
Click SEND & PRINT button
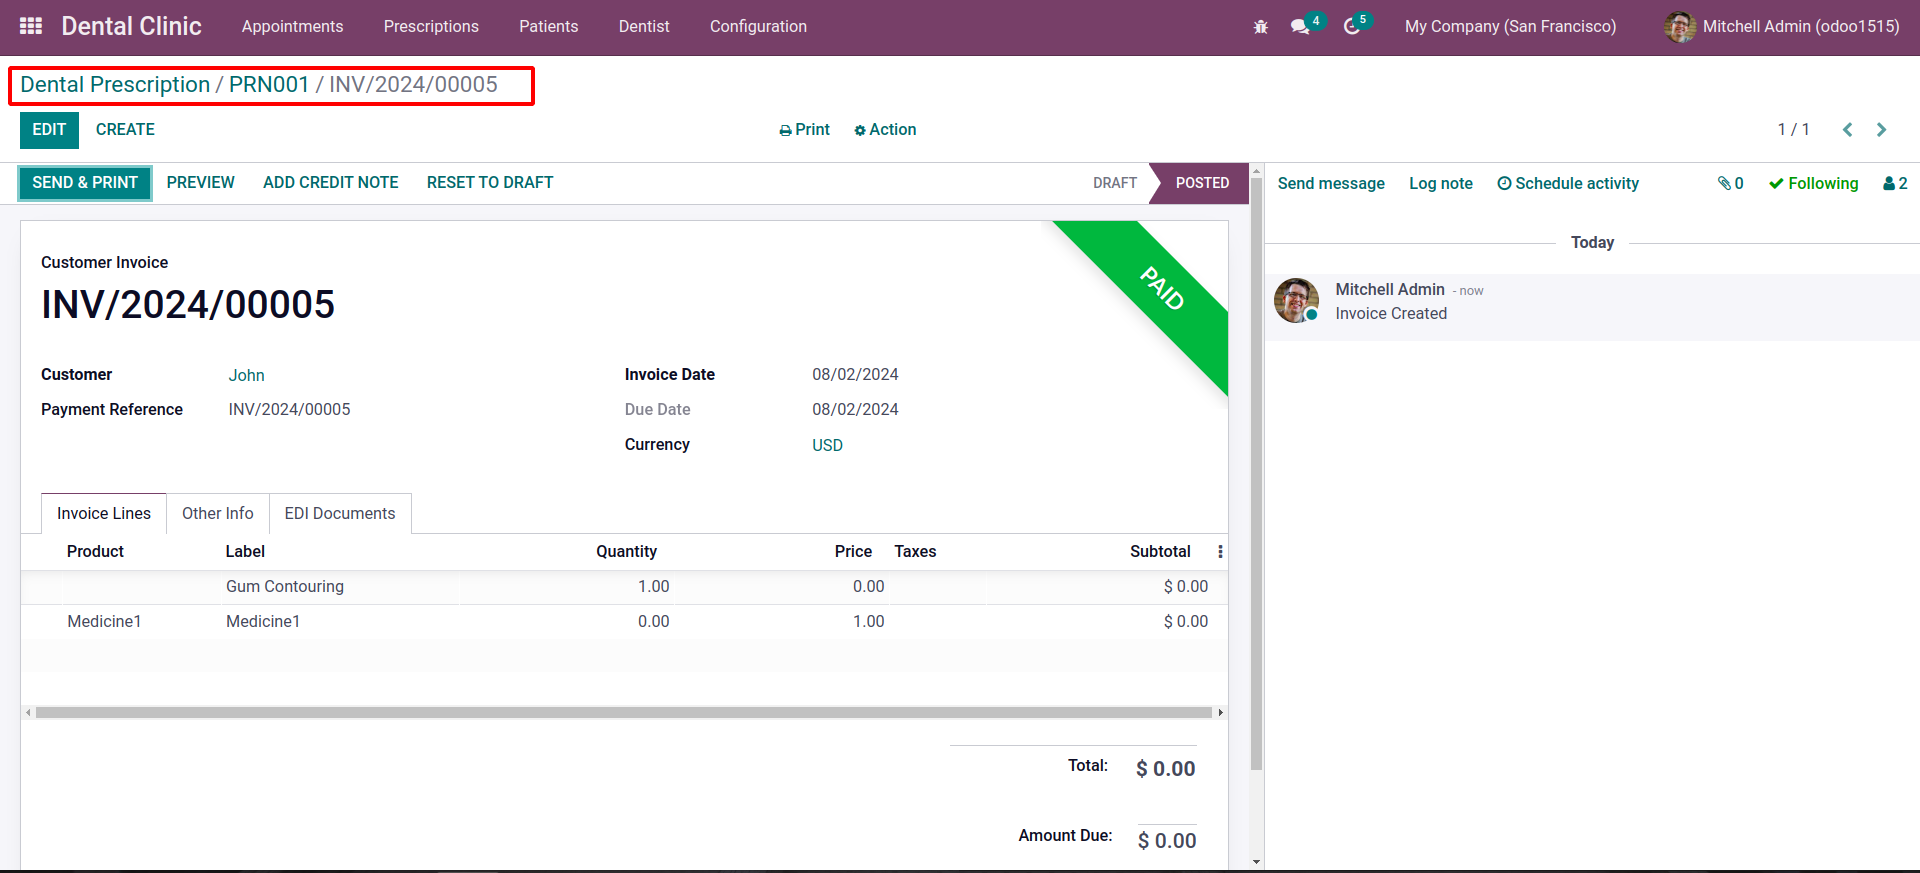(x=85, y=183)
